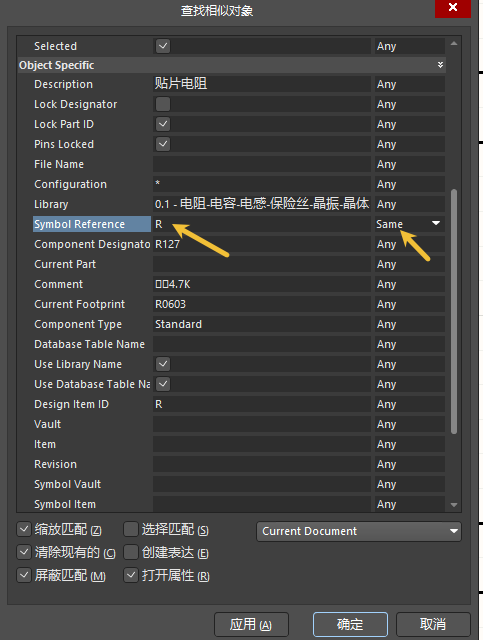483x640 pixels.
Task: Set the Library match type Any
Action: (410, 204)
